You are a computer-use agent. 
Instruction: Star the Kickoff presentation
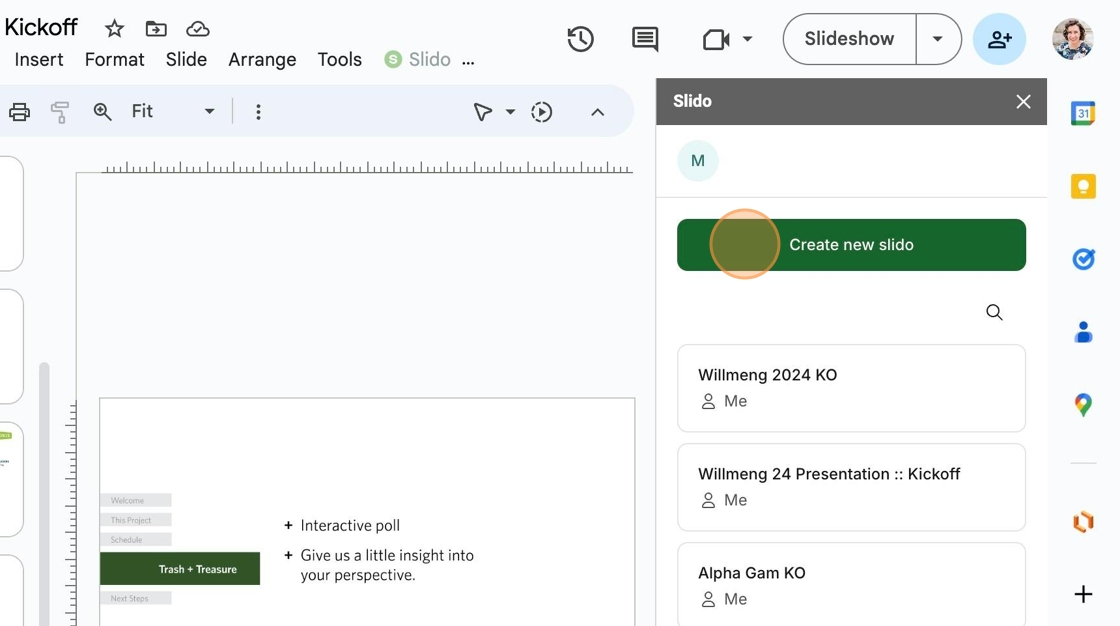tap(114, 29)
